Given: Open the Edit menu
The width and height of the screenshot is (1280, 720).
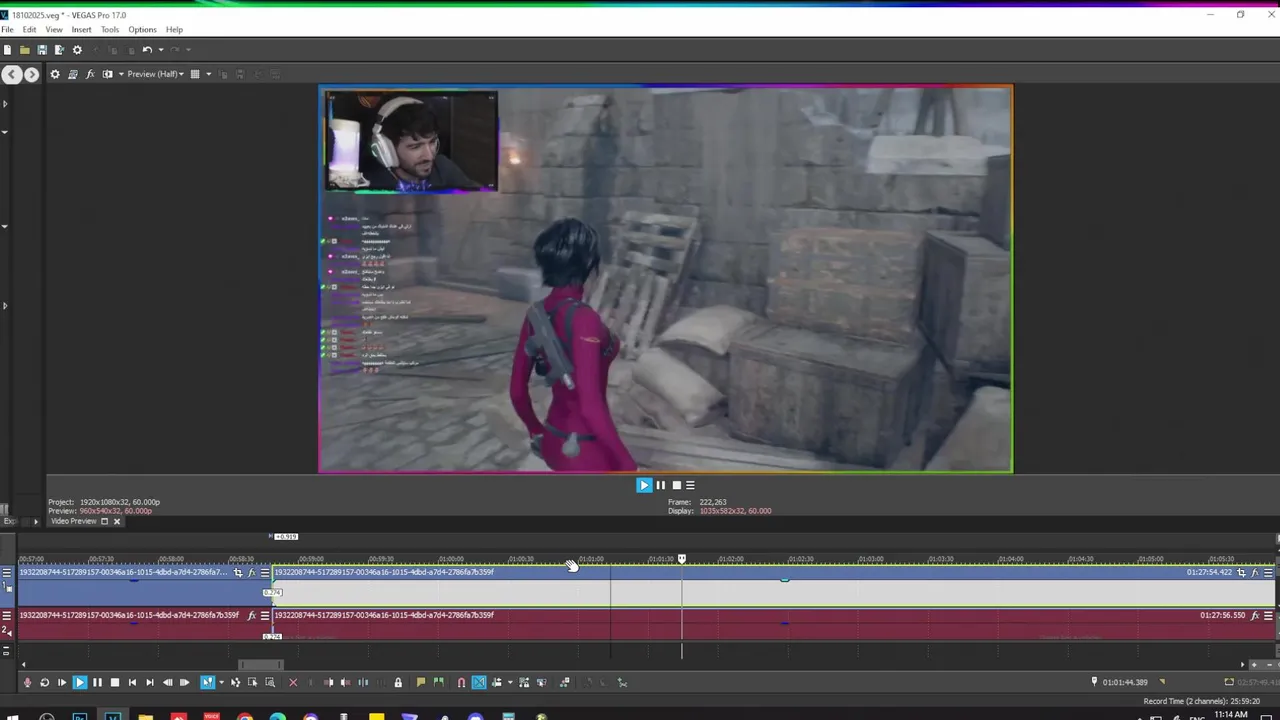Looking at the screenshot, I should [x=29, y=30].
